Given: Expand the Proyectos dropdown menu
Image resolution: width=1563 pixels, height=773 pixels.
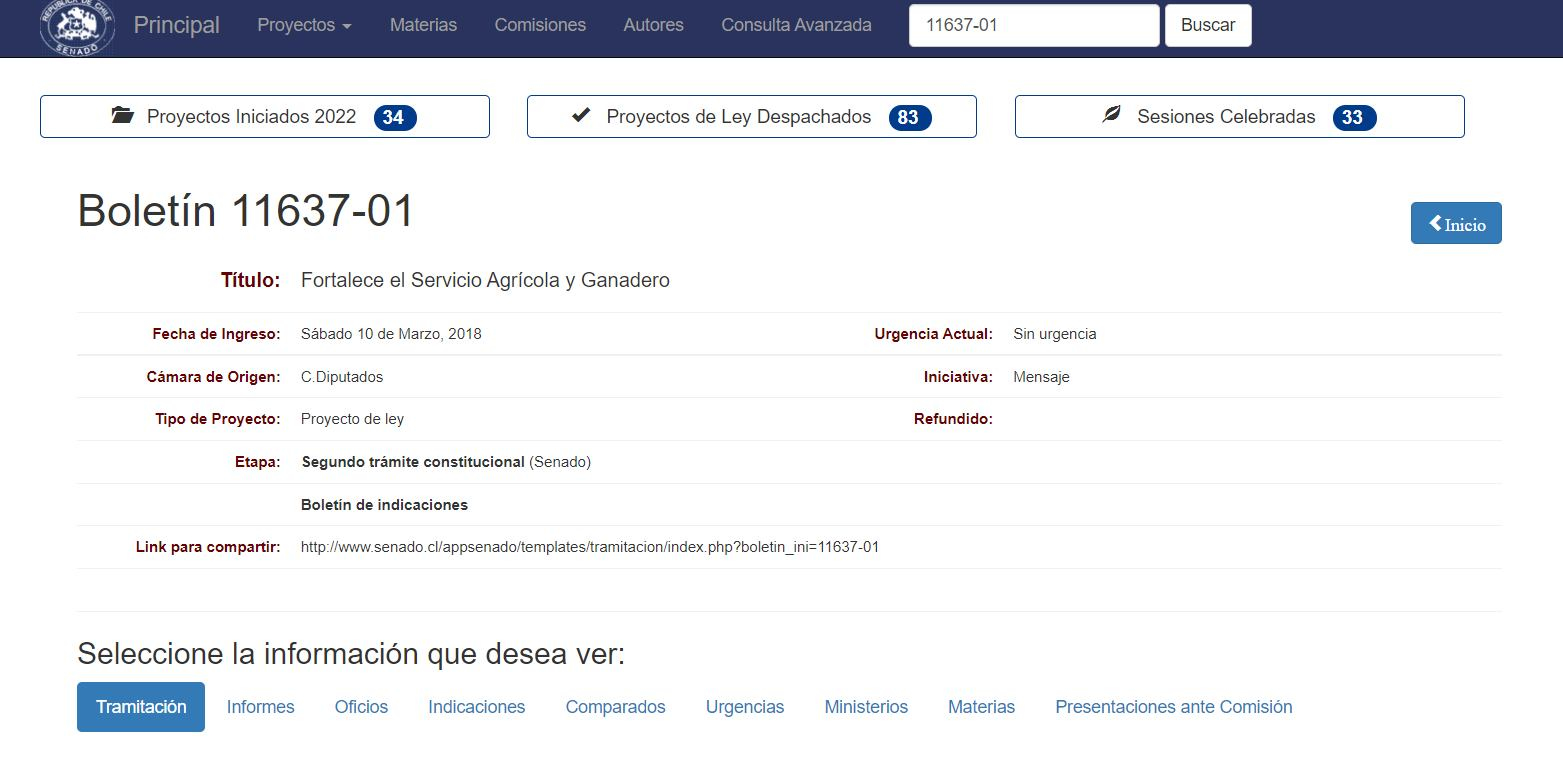Looking at the screenshot, I should (304, 25).
